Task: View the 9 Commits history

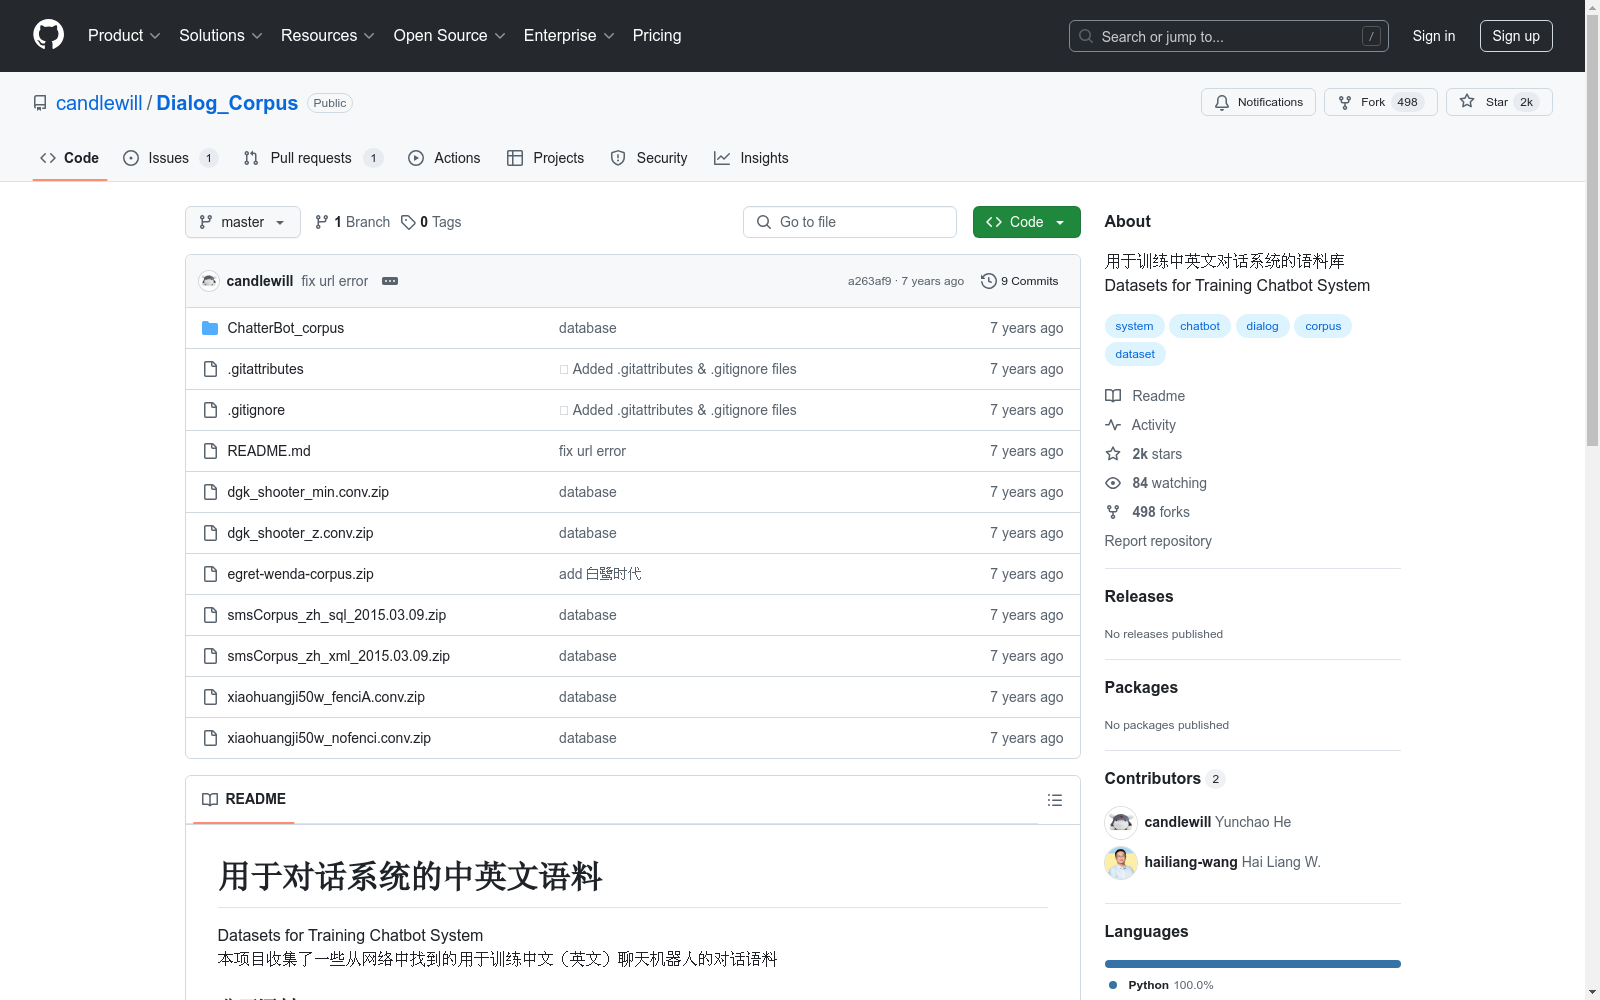Action: [x=1020, y=281]
